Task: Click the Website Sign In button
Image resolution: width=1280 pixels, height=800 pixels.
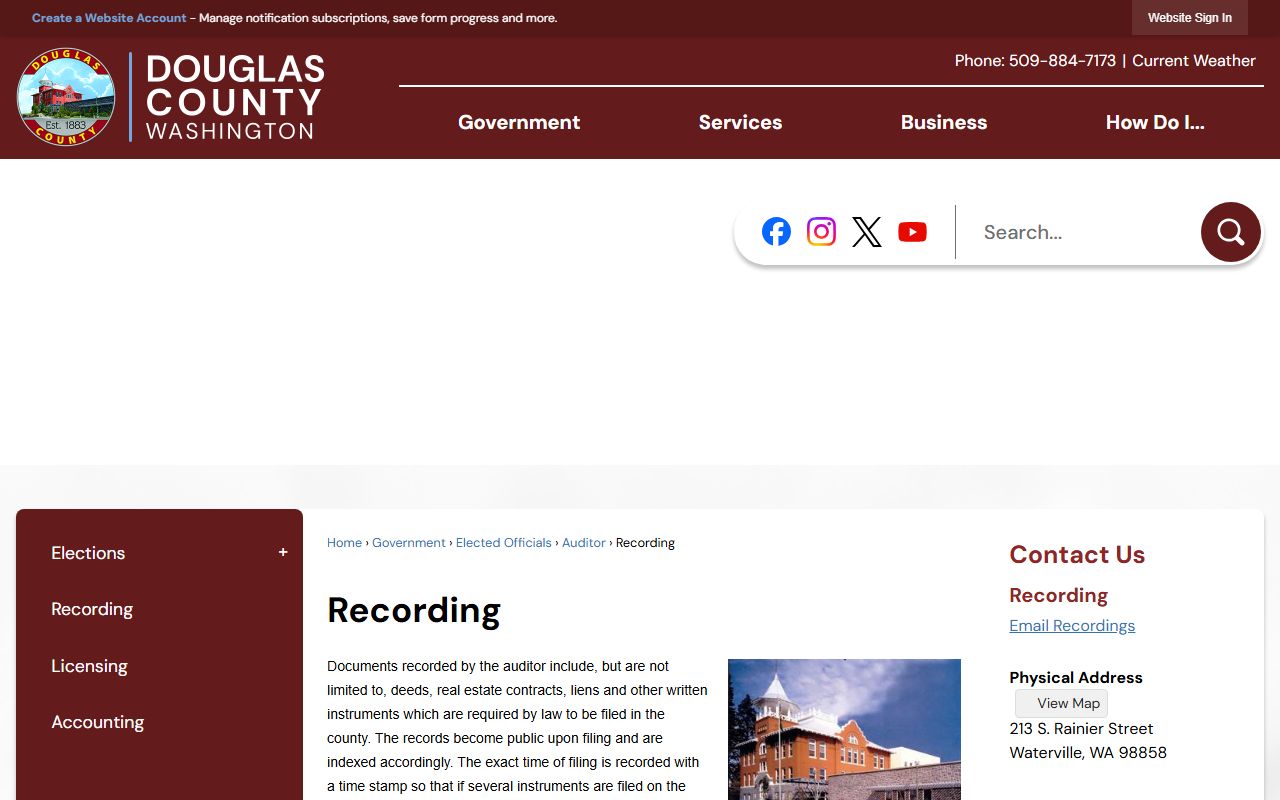Action: point(1190,18)
